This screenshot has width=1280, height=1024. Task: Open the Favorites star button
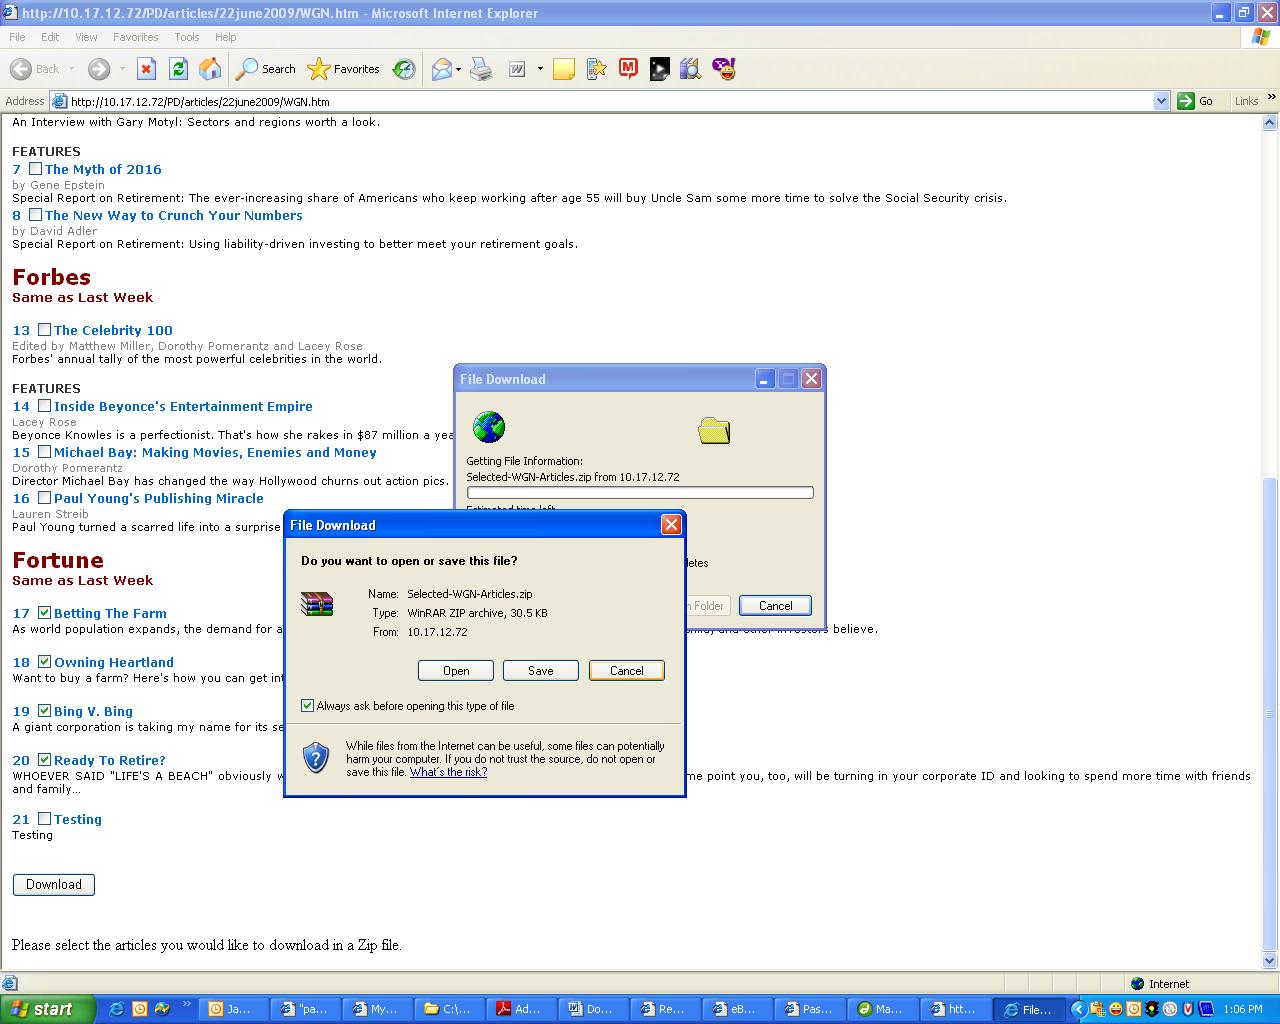pyautogui.click(x=344, y=69)
